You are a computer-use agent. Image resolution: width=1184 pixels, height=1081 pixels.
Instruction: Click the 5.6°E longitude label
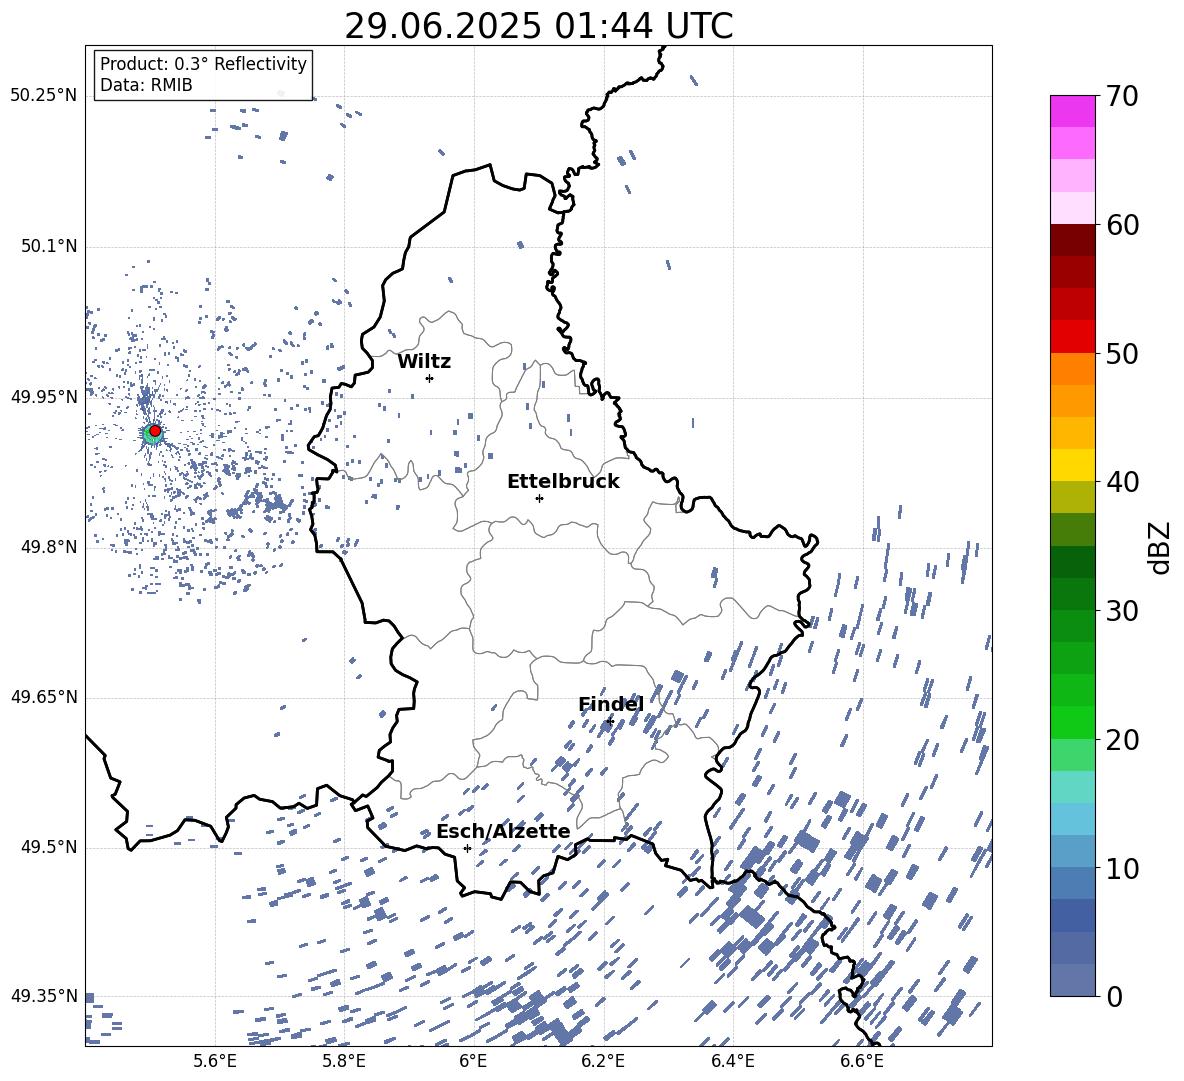[x=215, y=1061]
